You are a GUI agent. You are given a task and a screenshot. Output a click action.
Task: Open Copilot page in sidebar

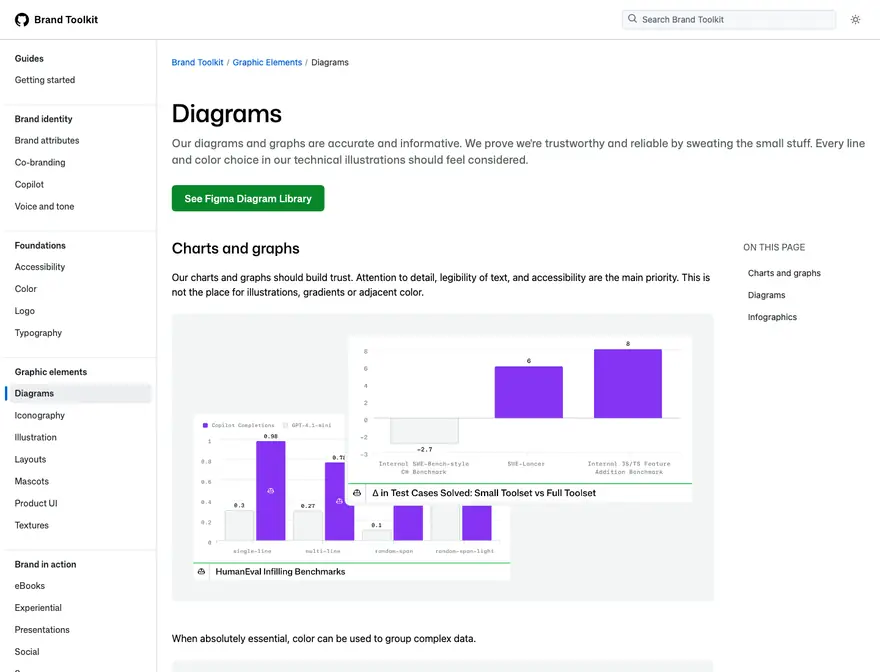(29, 184)
